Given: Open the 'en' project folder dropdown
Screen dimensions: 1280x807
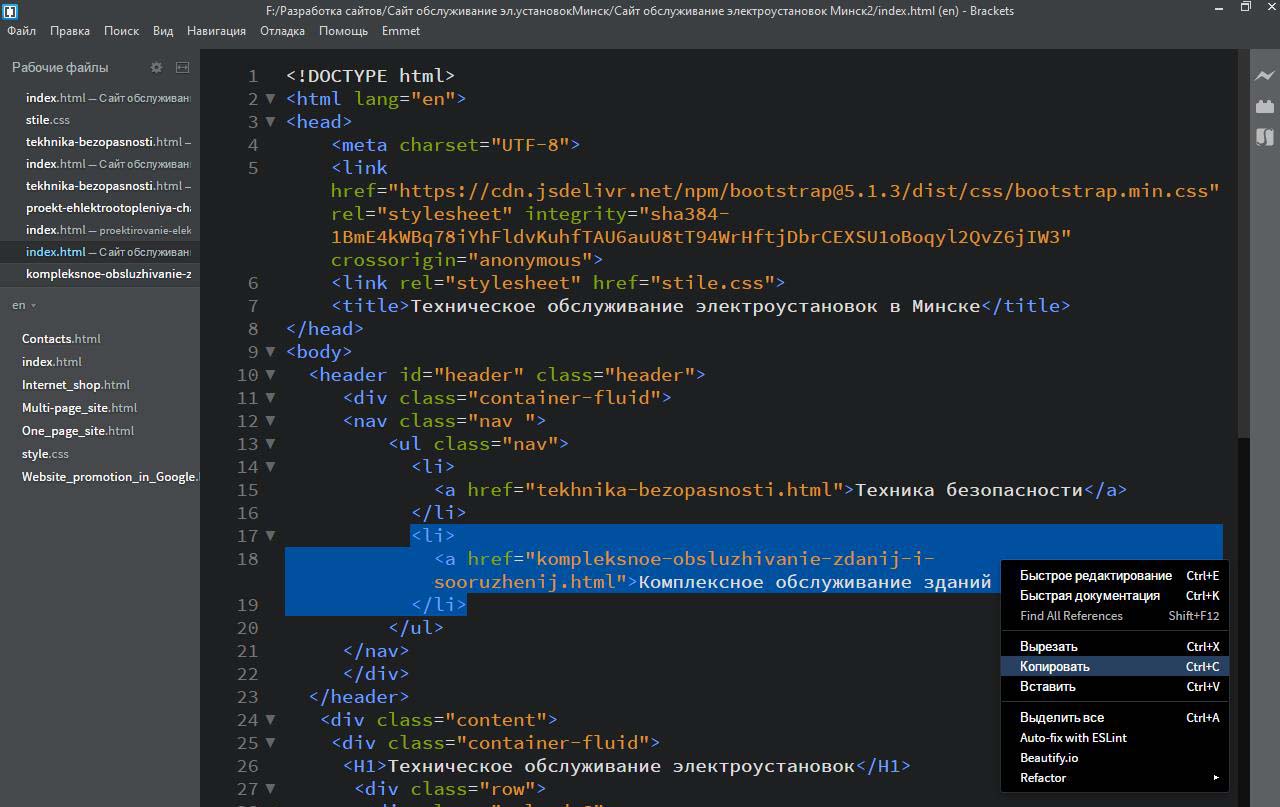Looking at the screenshot, I should click(x=24, y=305).
